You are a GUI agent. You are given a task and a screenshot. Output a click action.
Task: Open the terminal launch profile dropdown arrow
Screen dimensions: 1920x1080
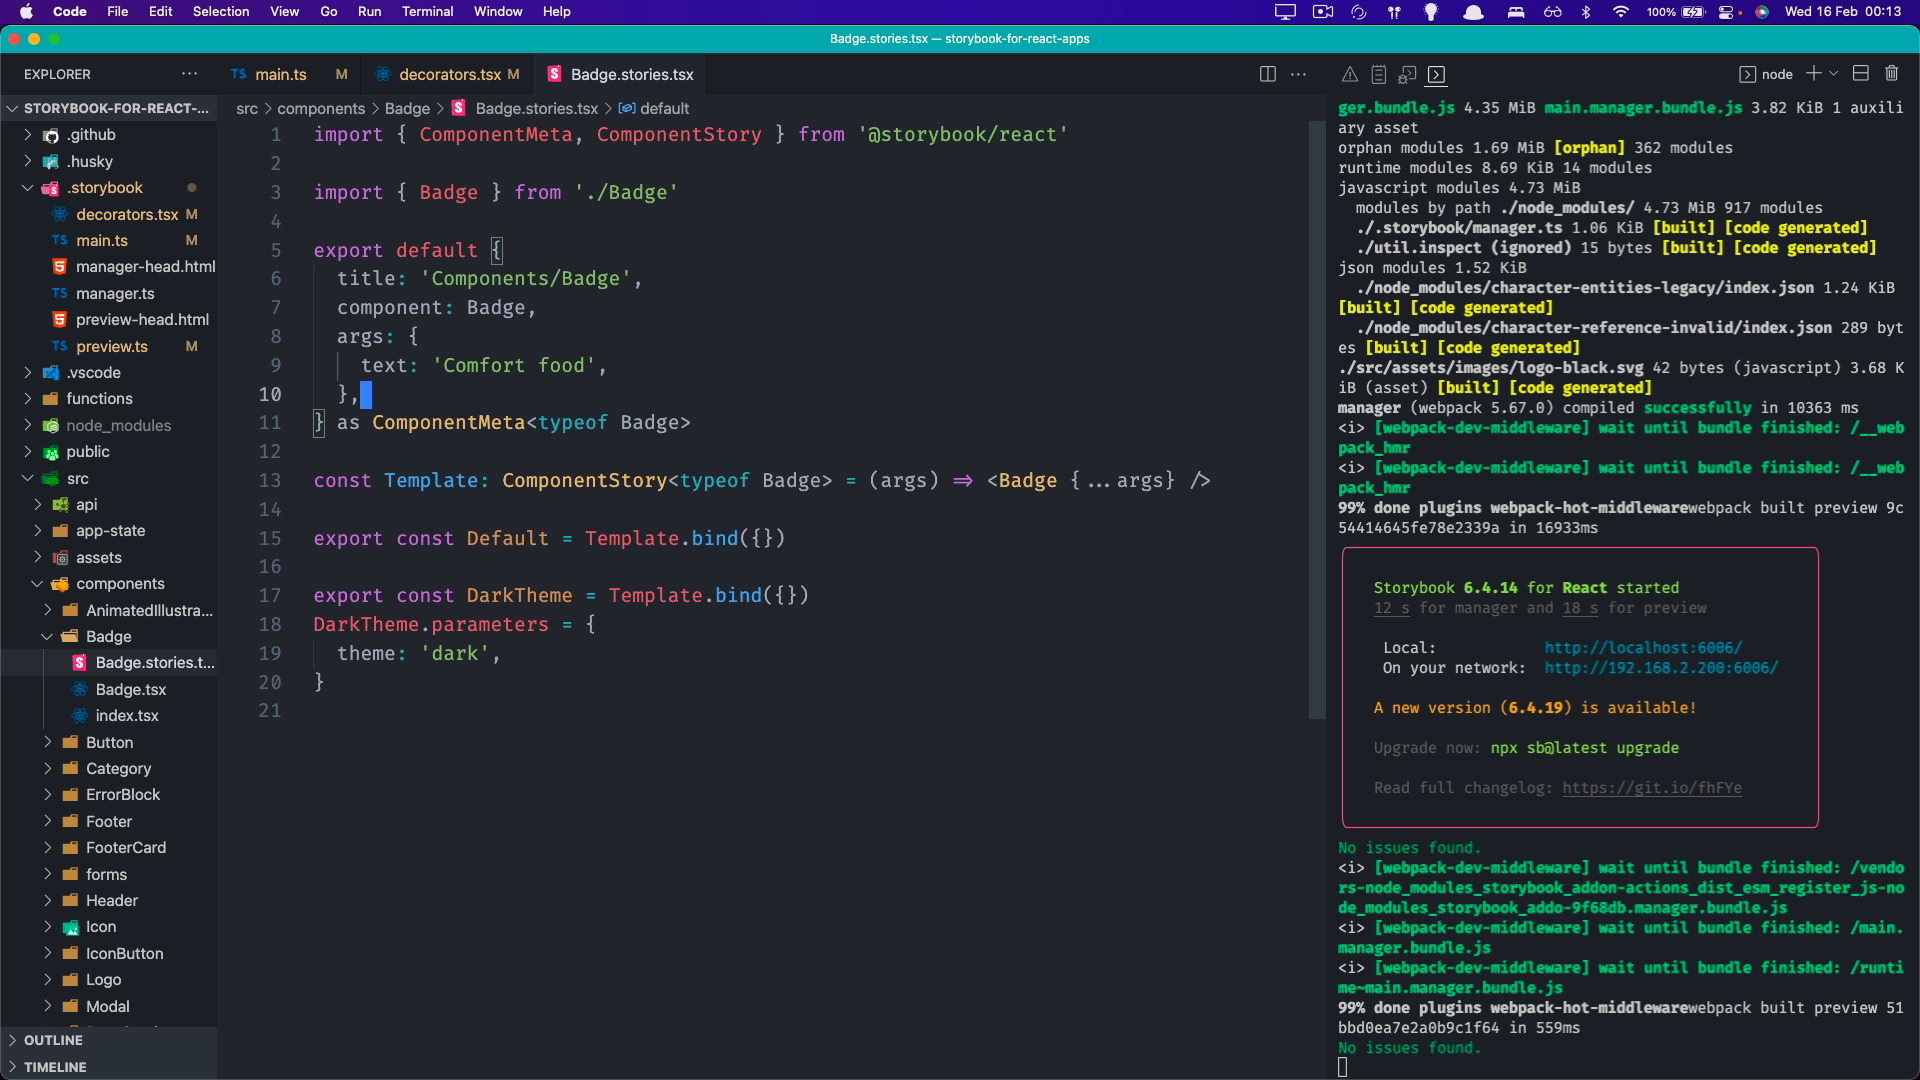click(x=1833, y=73)
